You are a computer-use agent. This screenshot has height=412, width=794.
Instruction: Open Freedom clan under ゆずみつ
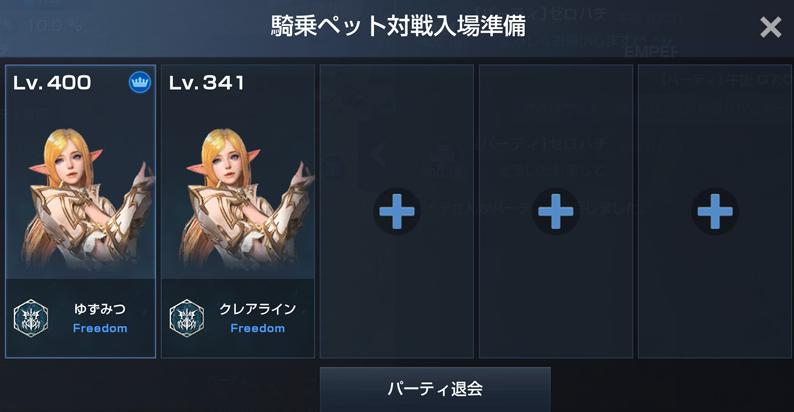[x=100, y=328]
